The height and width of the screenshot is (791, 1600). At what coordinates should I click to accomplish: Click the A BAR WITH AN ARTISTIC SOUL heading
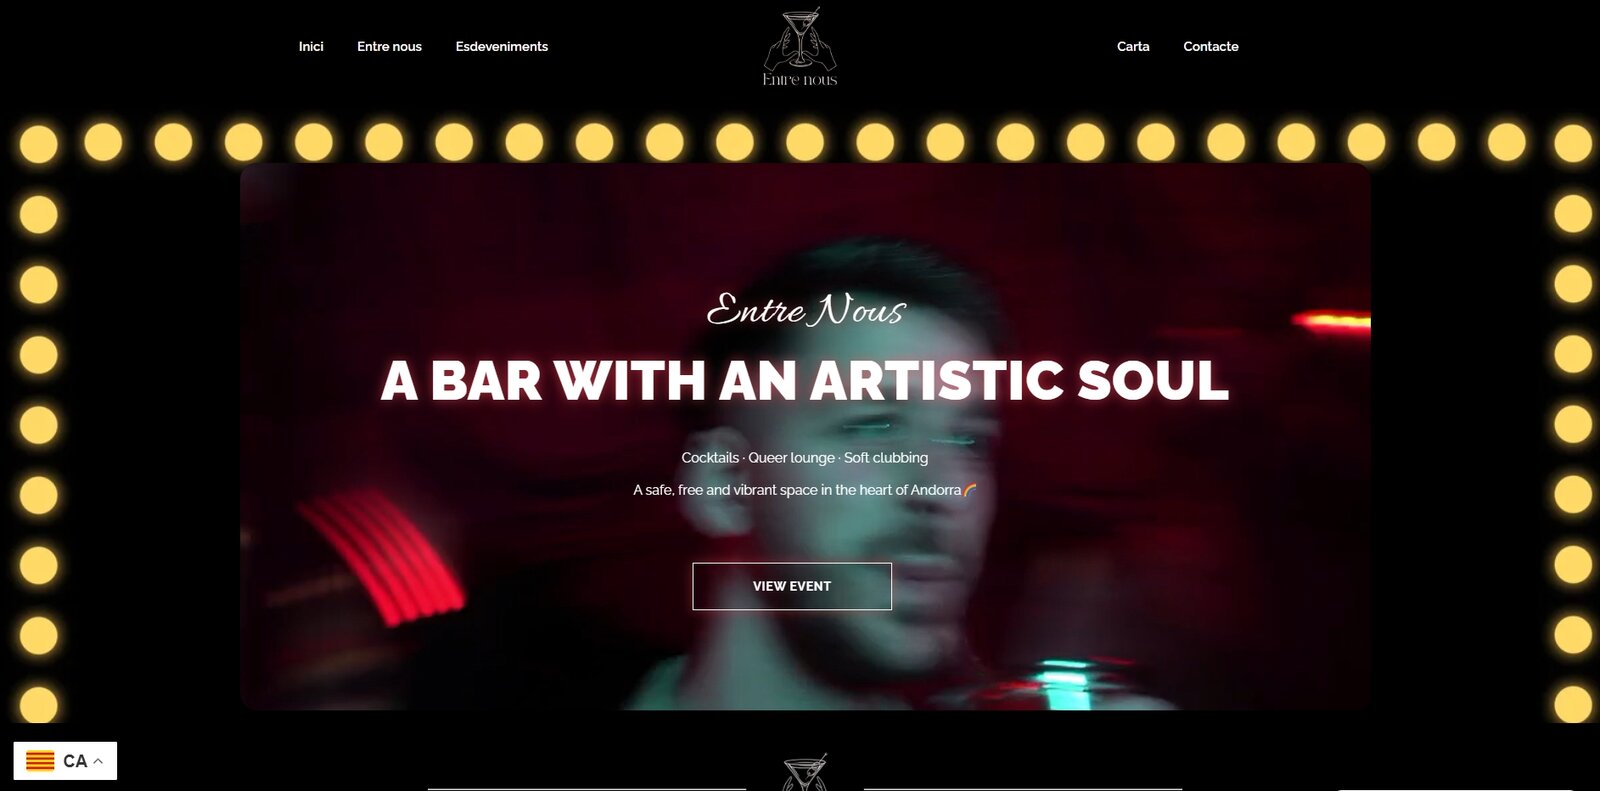point(805,380)
